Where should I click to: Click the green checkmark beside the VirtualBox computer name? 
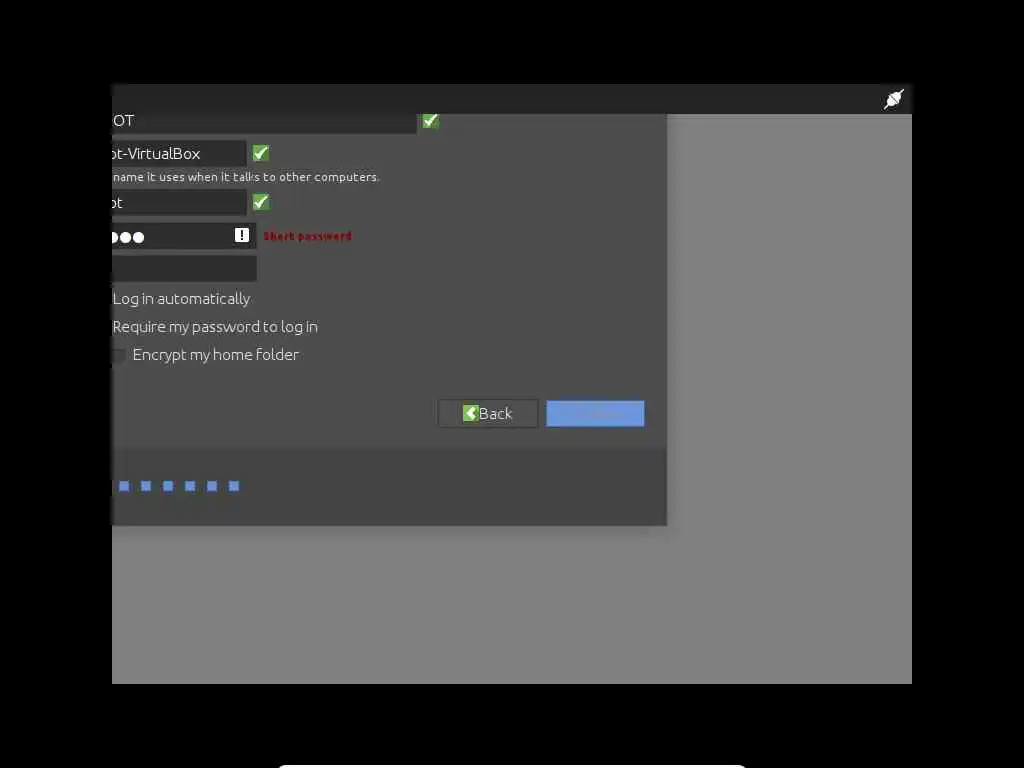click(261, 153)
